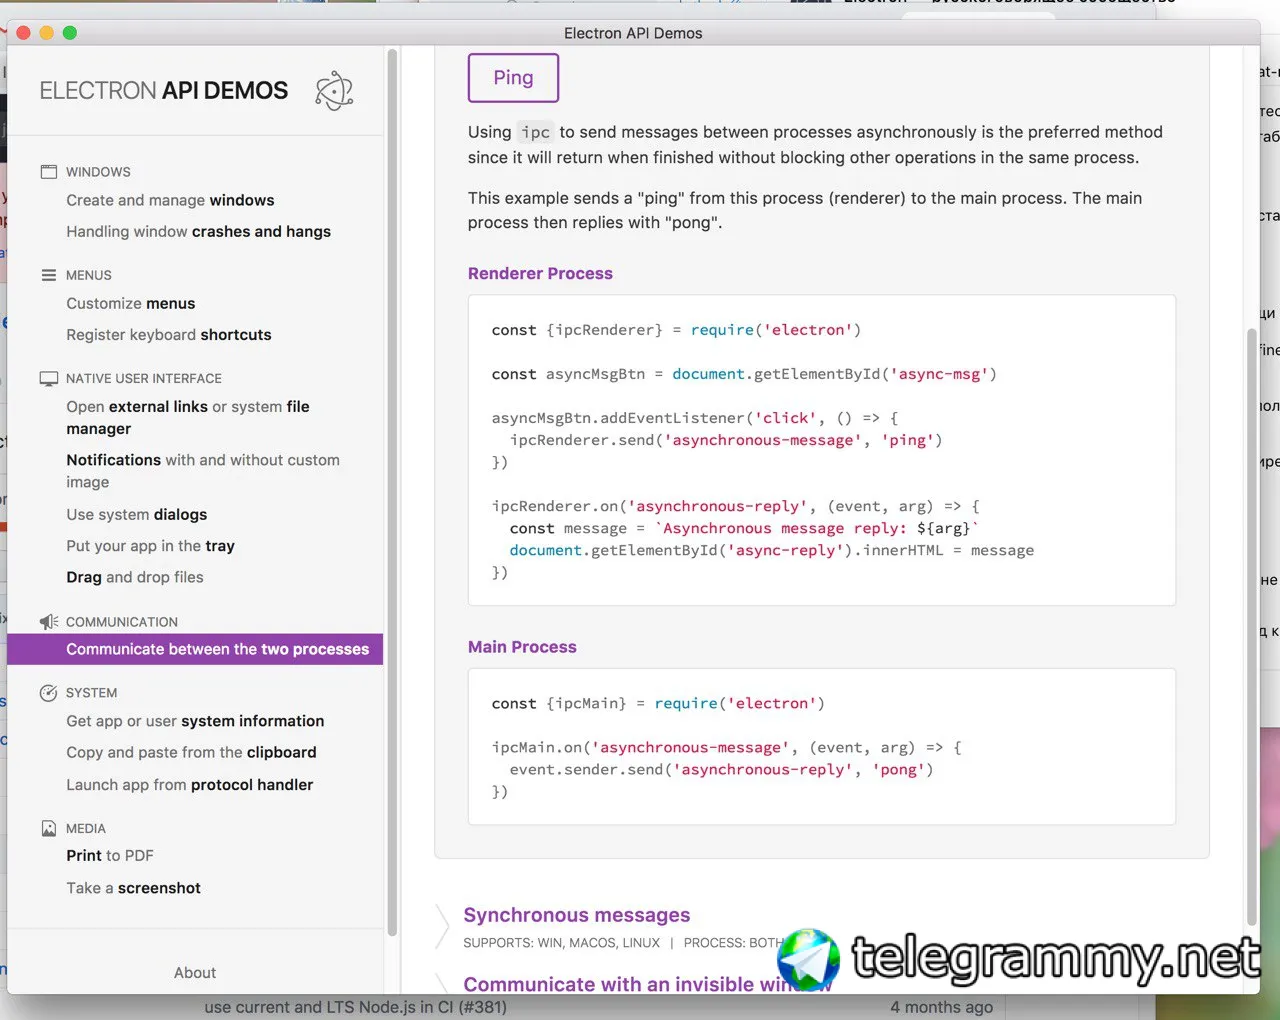The width and height of the screenshot is (1280, 1020).
Task: Expand the chevron beside Synchronous messages
Action: pyautogui.click(x=442, y=927)
